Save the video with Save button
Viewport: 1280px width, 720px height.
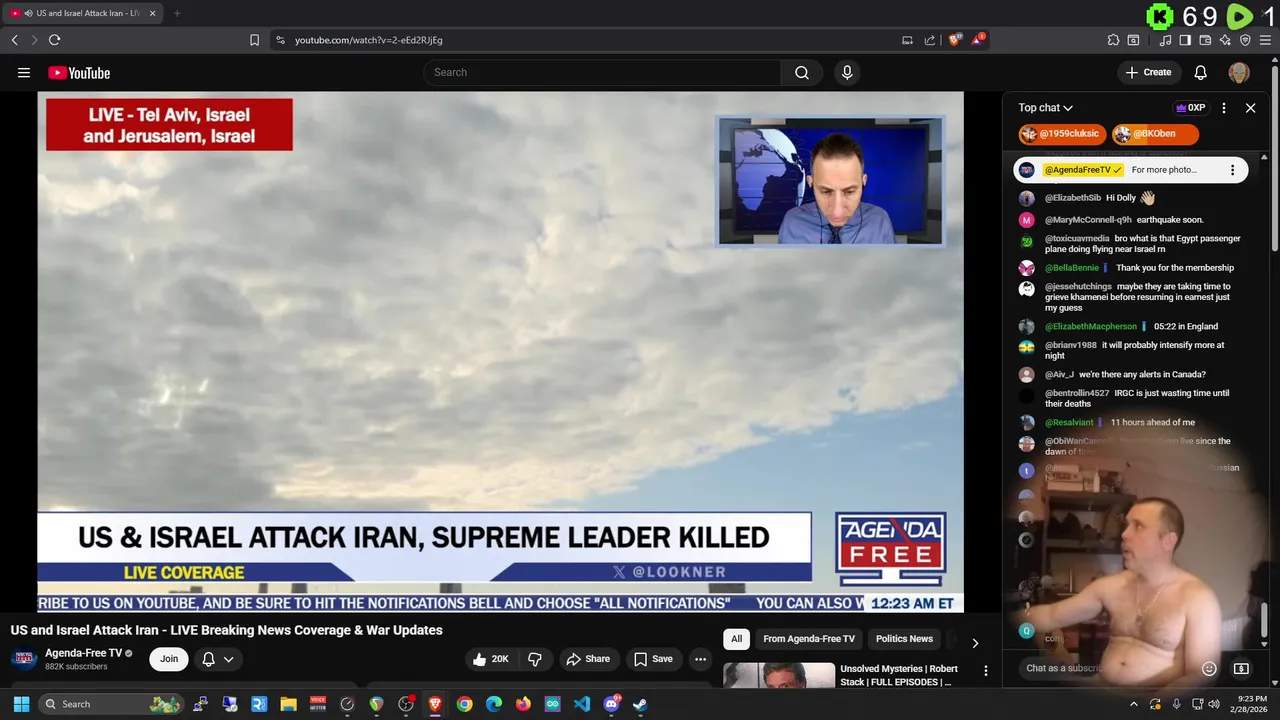[x=653, y=659]
